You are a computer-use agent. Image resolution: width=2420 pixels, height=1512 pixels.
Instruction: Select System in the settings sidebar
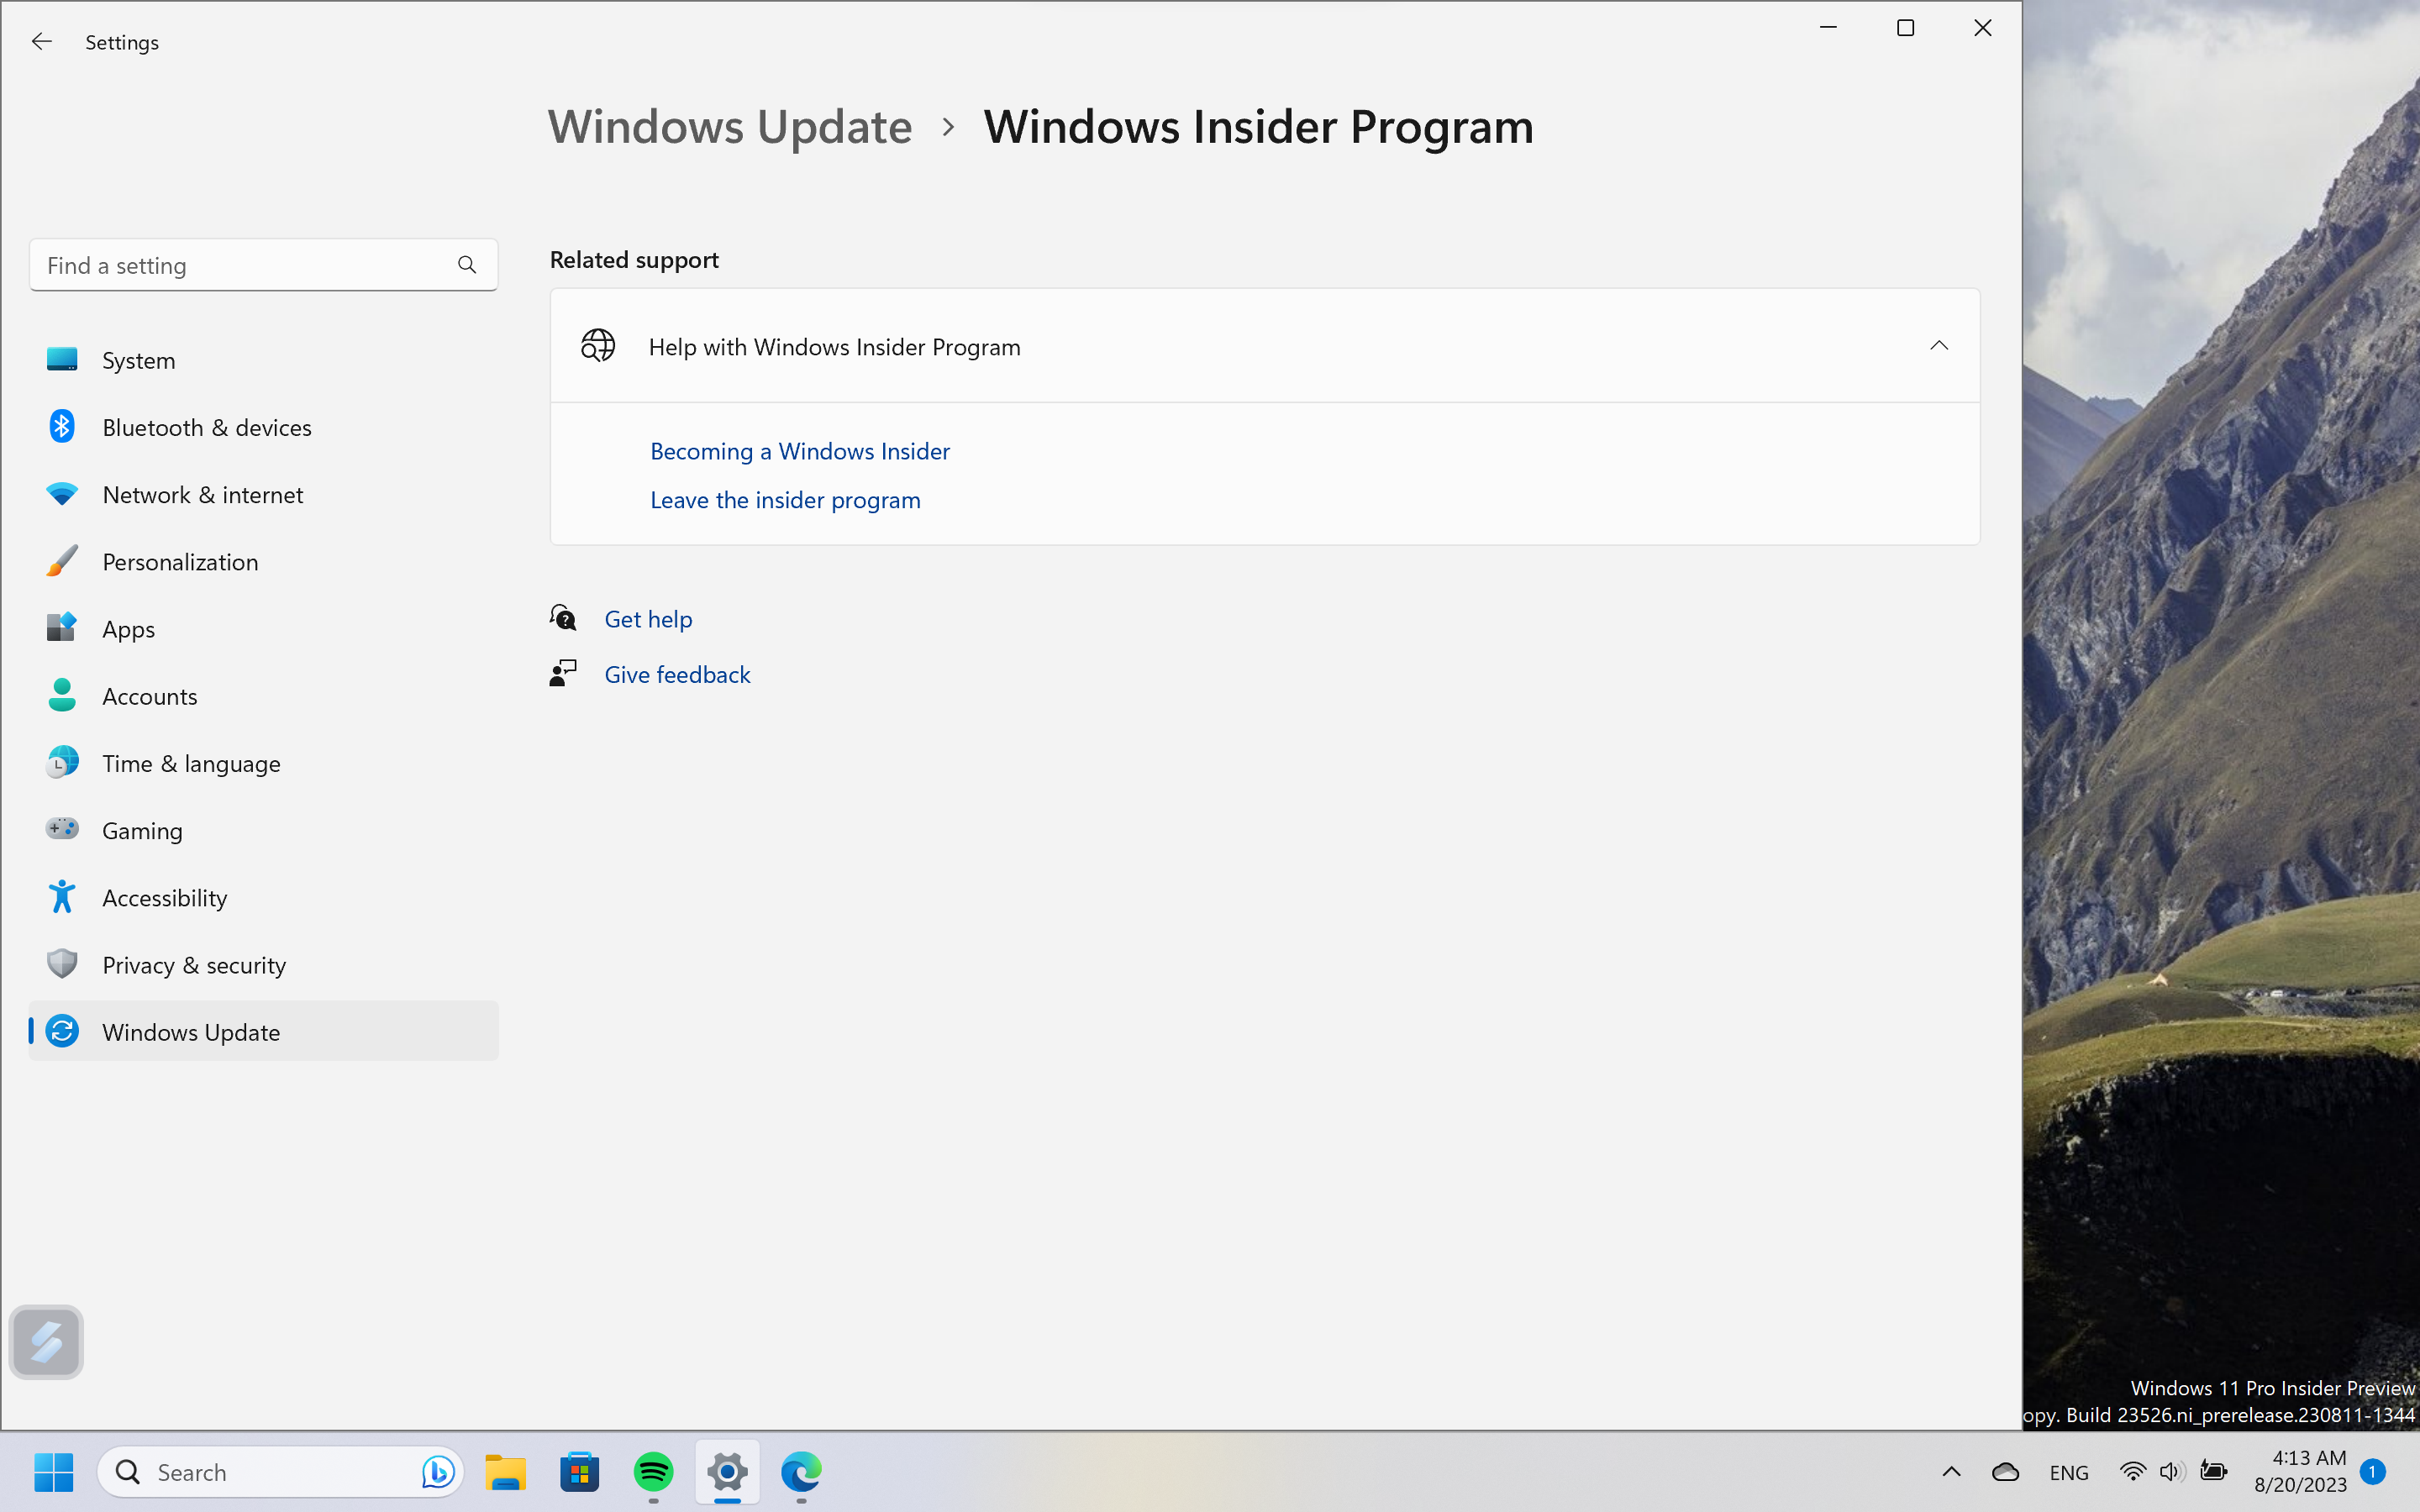[x=137, y=360]
